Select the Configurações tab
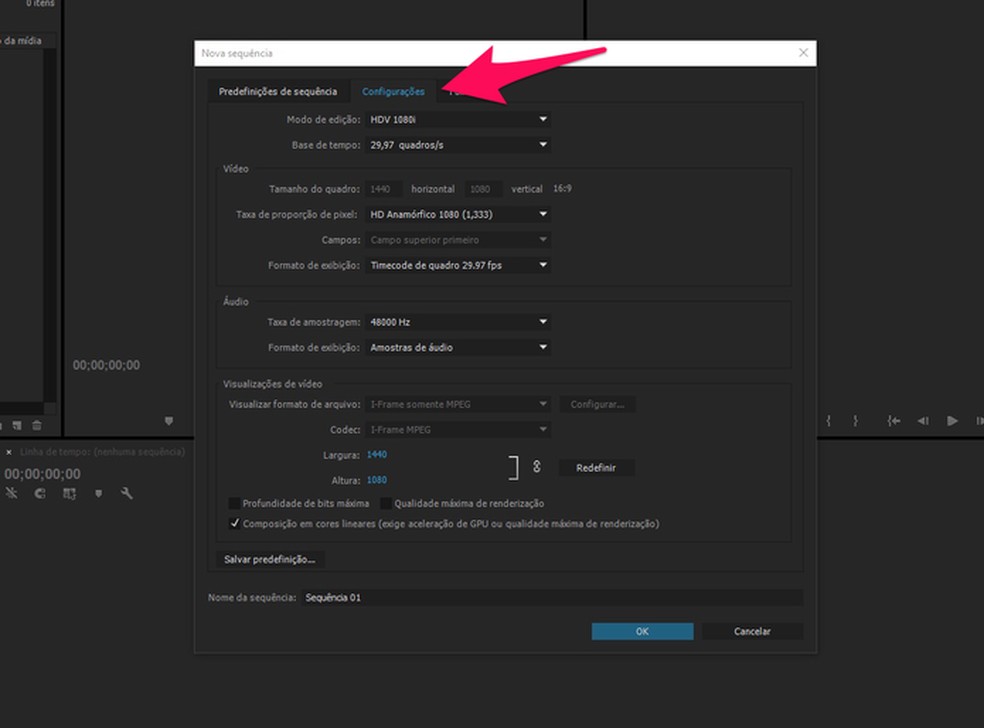The height and width of the screenshot is (728, 984). tap(393, 92)
